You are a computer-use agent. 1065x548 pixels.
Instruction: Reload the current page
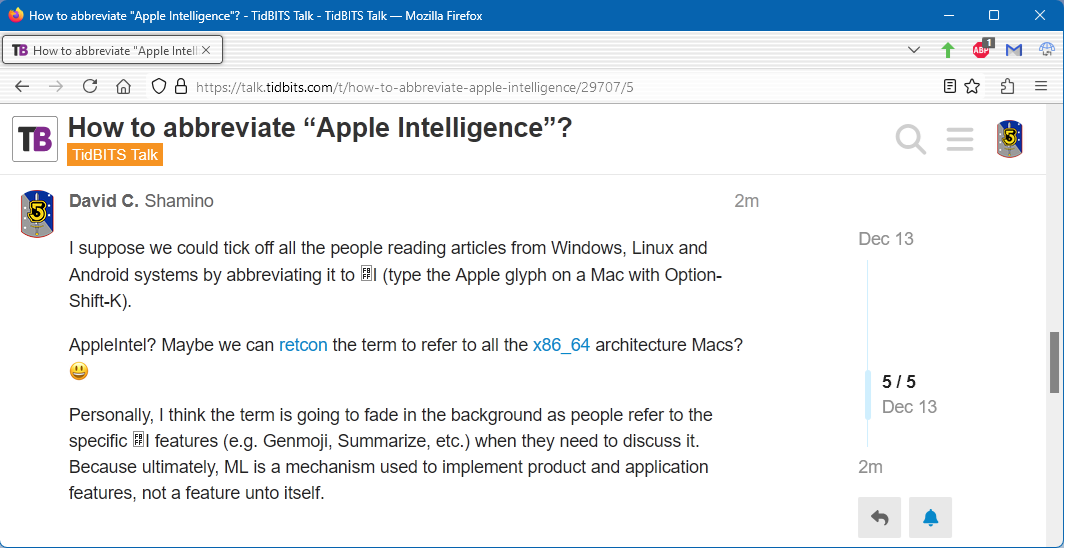click(90, 86)
